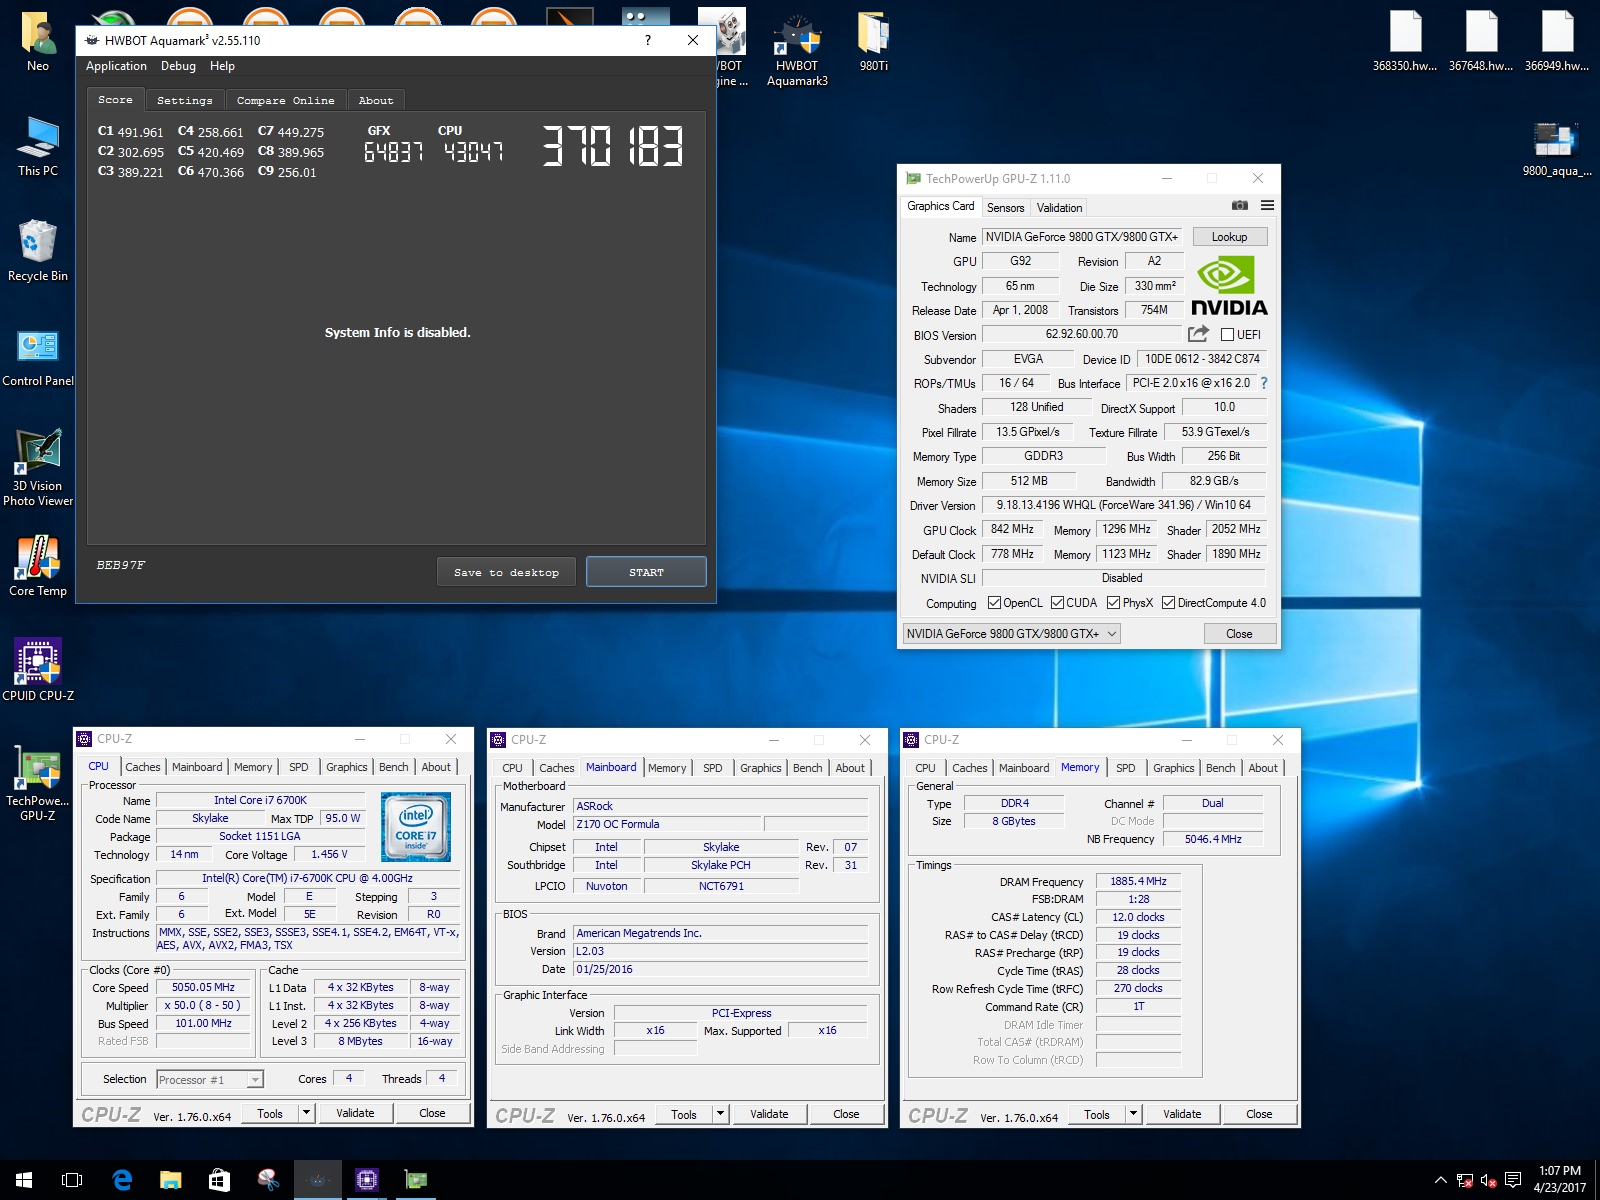
Task: Open Processor #1 selection dropdown
Action: click(x=210, y=1079)
